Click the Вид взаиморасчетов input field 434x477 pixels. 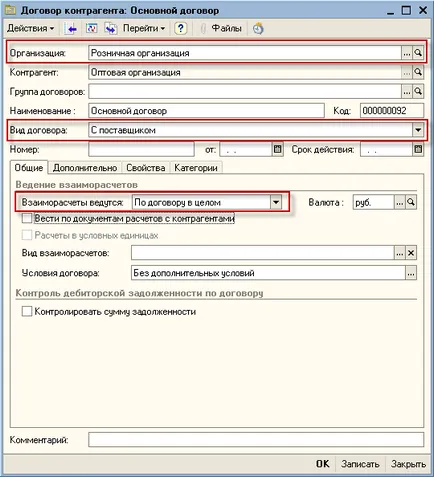[263, 253]
